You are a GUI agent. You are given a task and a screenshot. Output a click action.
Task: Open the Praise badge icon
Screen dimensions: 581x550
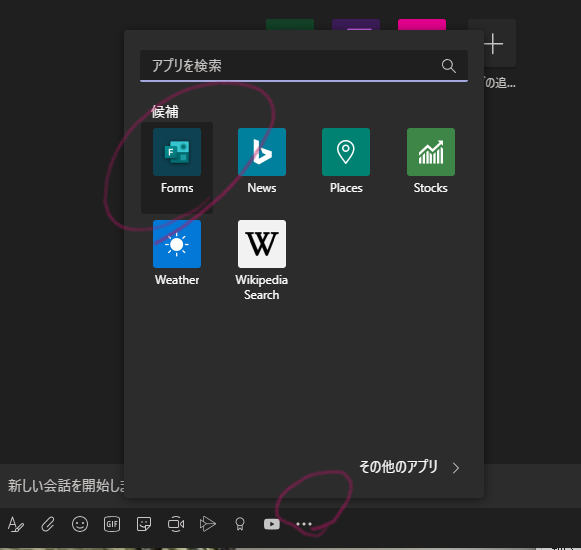240,524
